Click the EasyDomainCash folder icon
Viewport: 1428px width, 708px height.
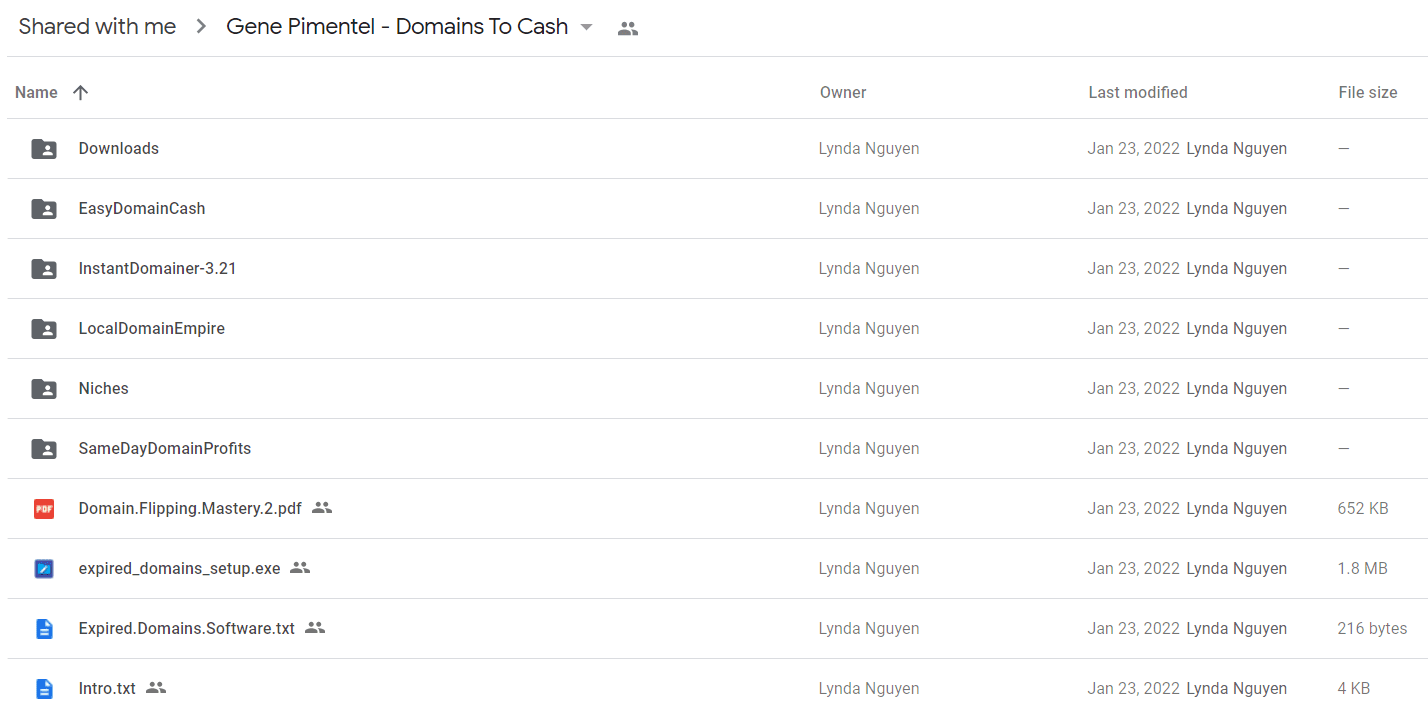point(44,209)
